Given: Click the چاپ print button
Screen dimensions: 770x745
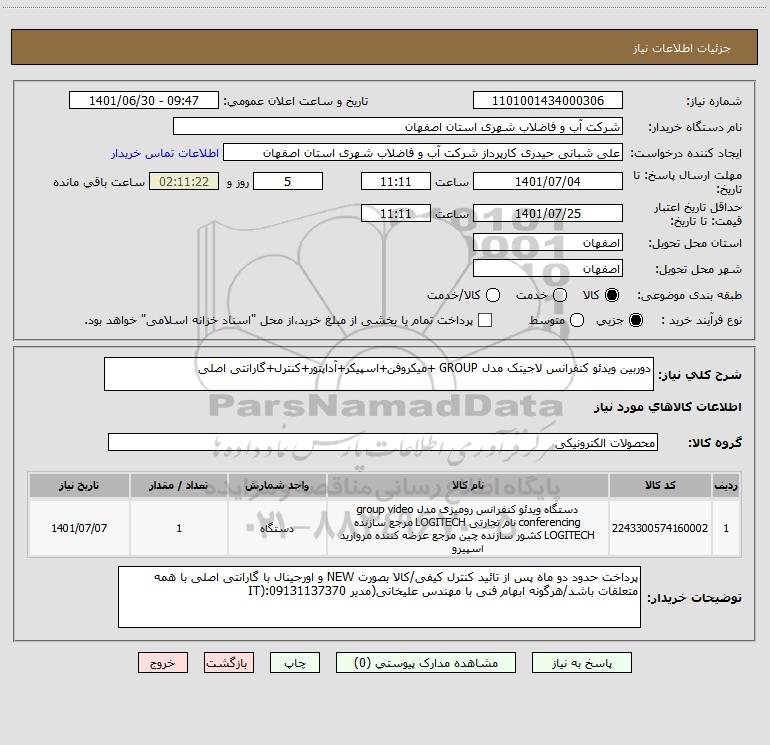Looking at the screenshot, I should [295, 663].
